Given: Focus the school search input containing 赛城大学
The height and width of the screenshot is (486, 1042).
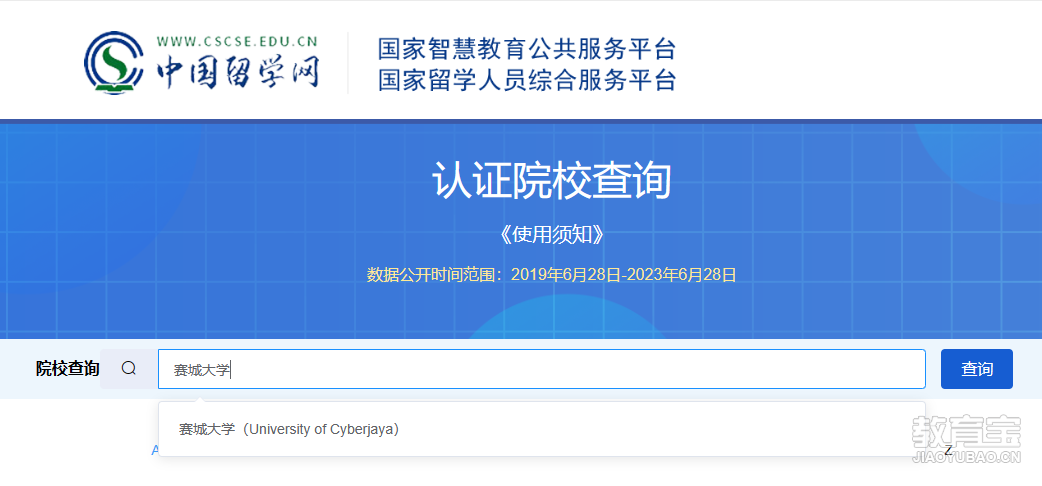Looking at the screenshot, I should click(542, 369).
